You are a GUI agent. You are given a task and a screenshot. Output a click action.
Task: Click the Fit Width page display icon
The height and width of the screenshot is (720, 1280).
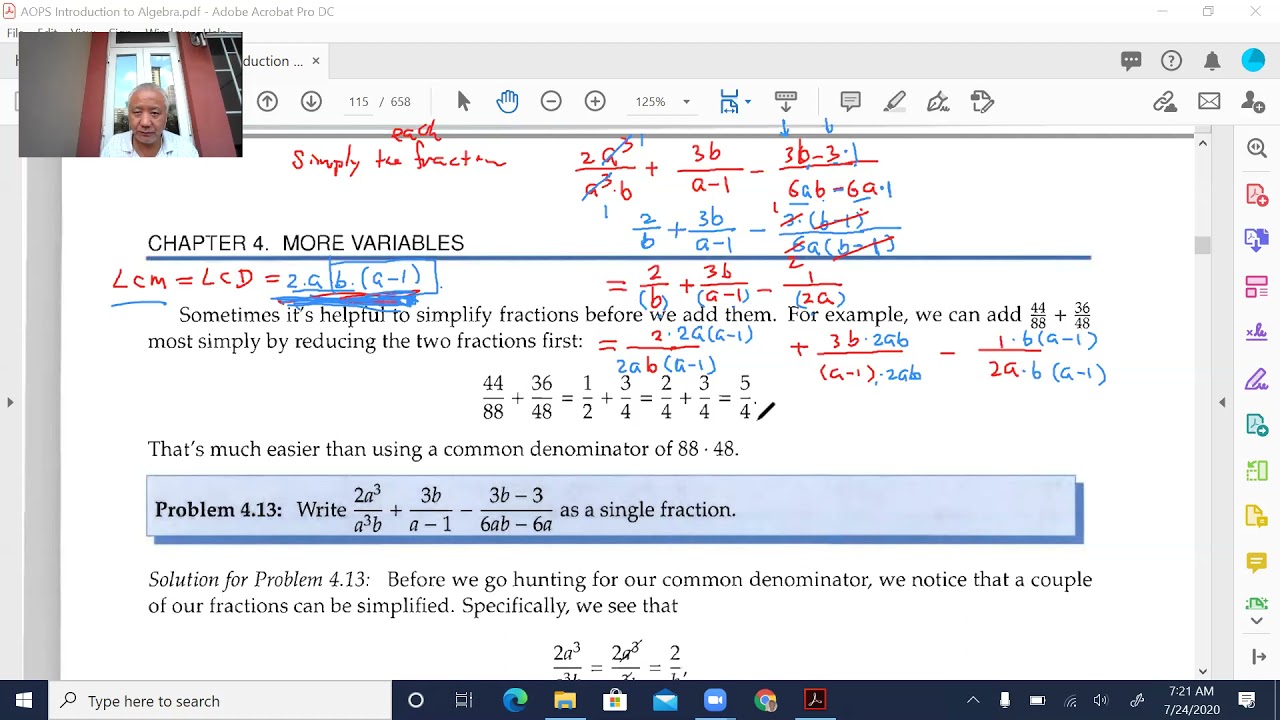(729, 101)
